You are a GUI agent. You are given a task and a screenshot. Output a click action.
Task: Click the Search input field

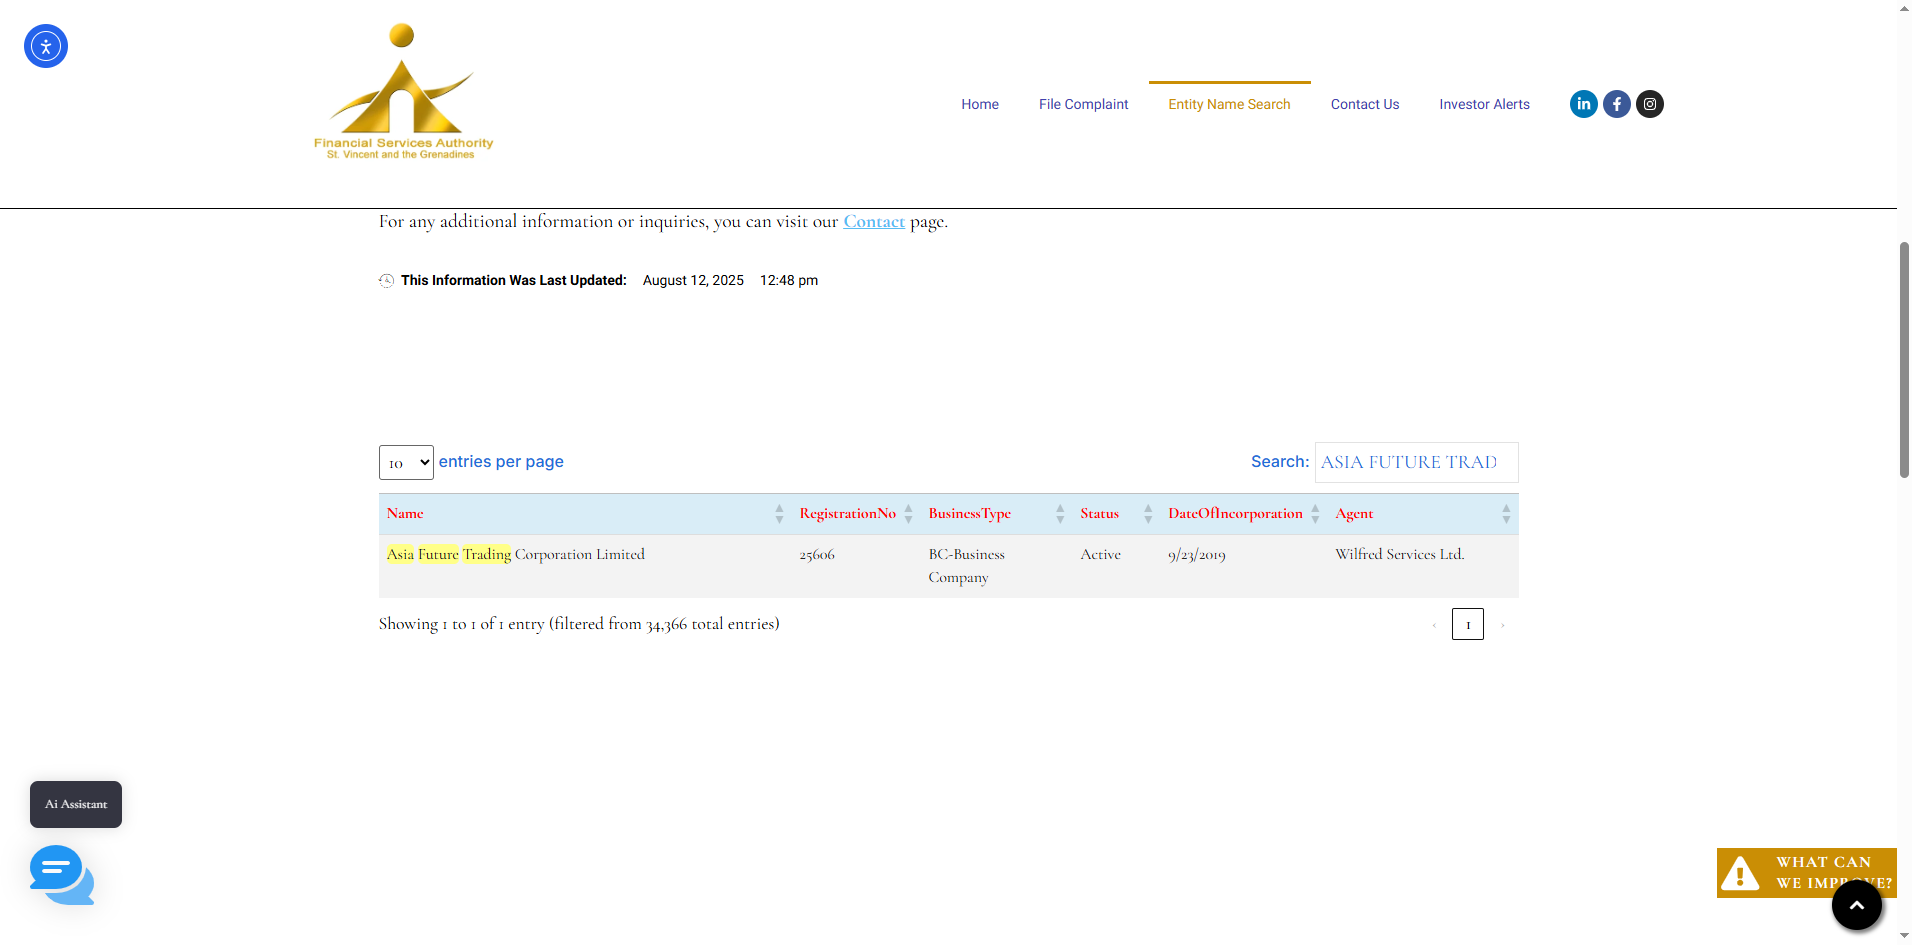tap(1416, 462)
